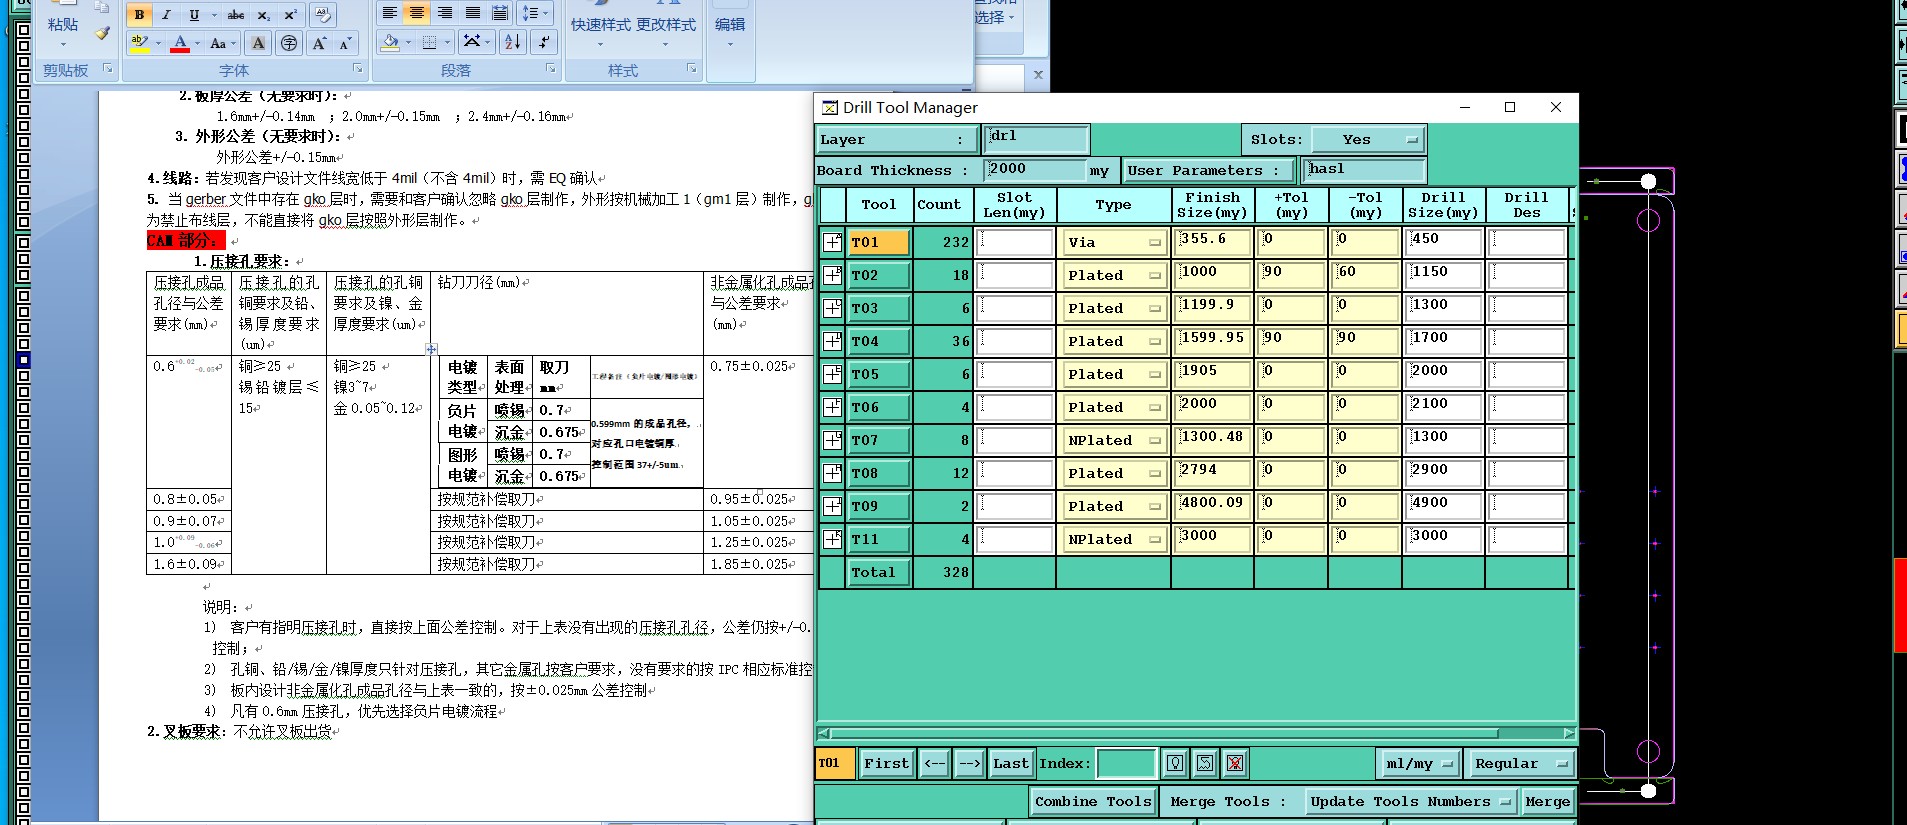Sort text with the A-Z sort icon

coord(513,42)
